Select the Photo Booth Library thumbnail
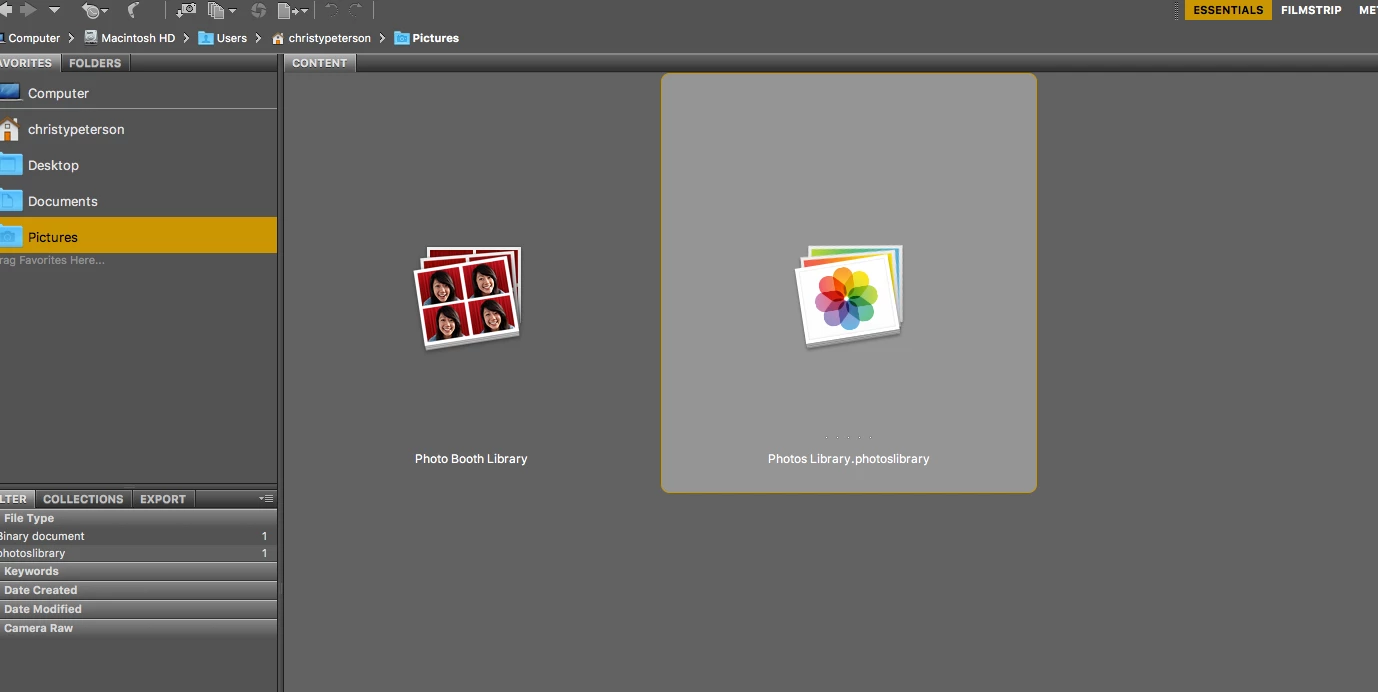This screenshot has width=1378, height=692. coord(467,298)
